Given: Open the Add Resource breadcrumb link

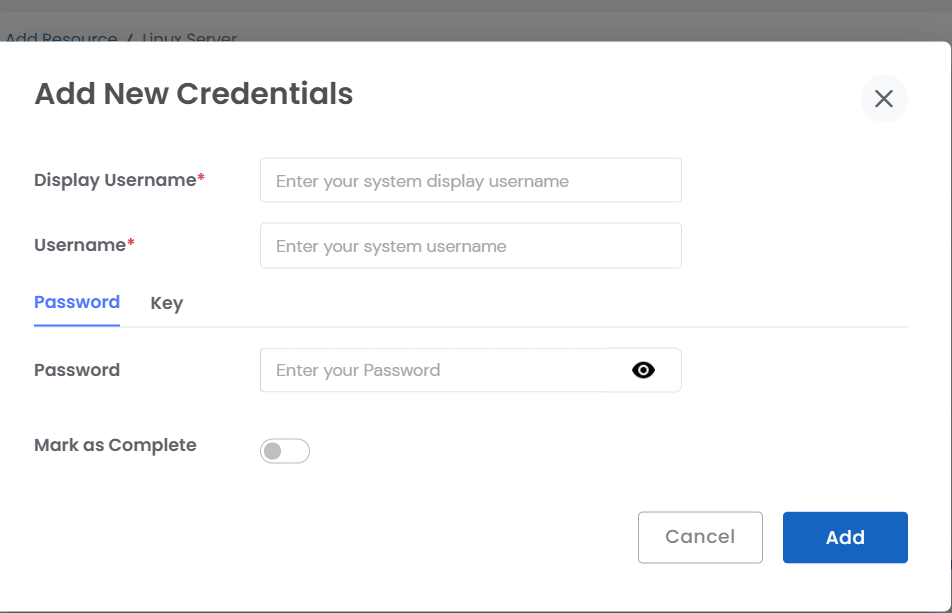Looking at the screenshot, I should click(62, 38).
